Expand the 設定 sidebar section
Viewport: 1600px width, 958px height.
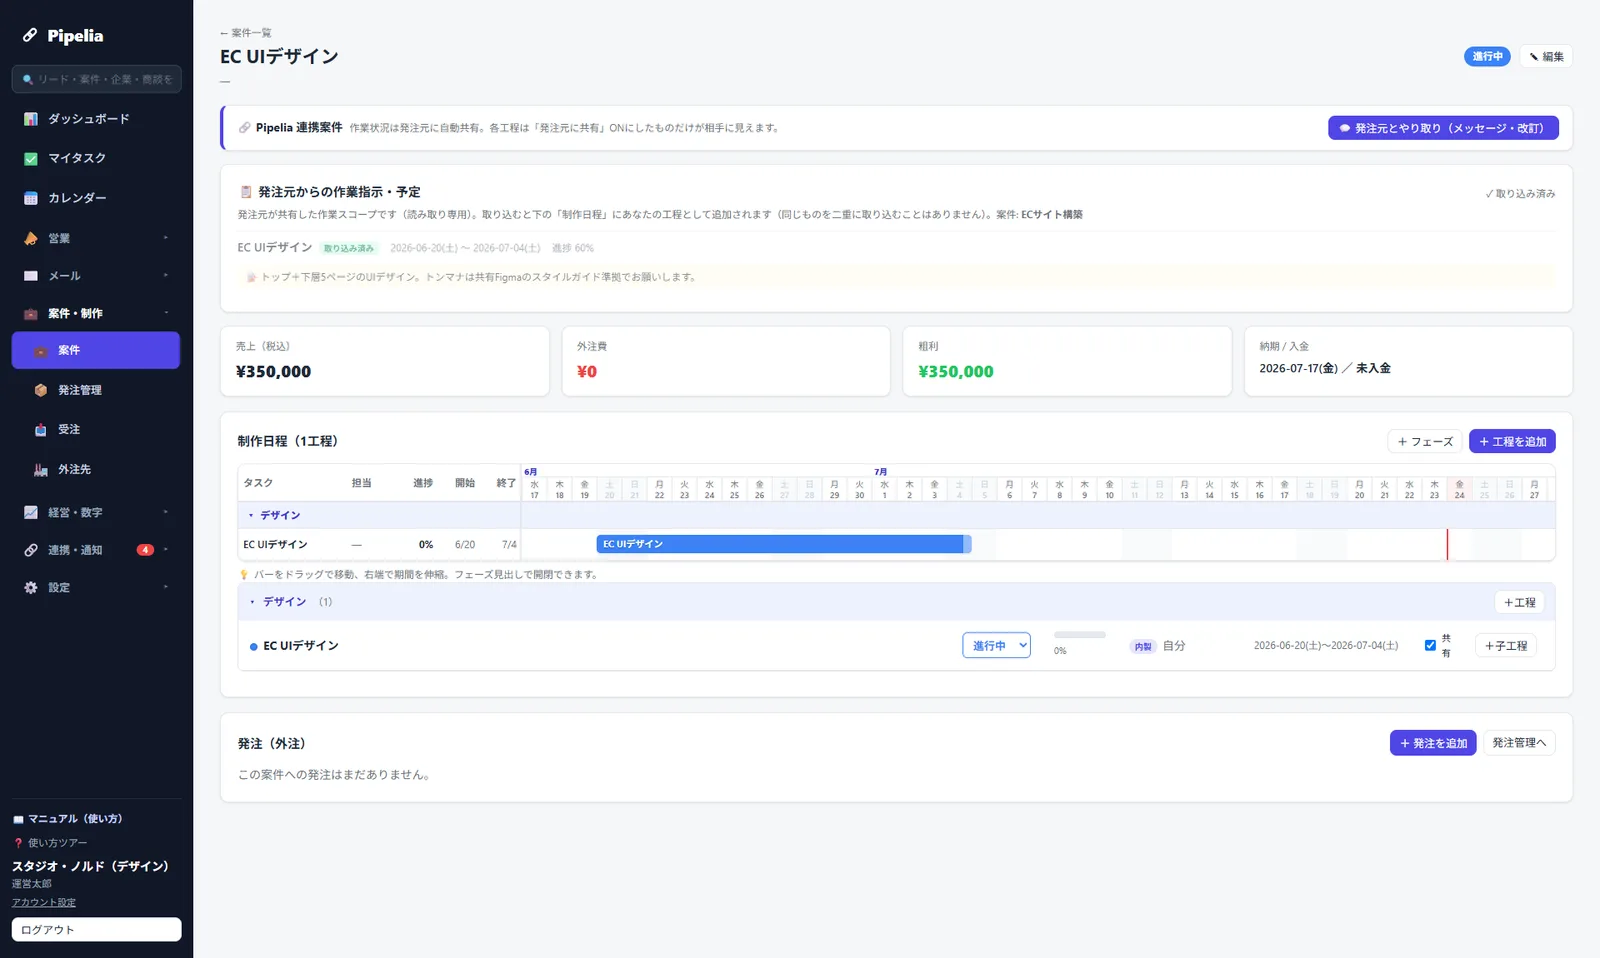pos(166,588)
